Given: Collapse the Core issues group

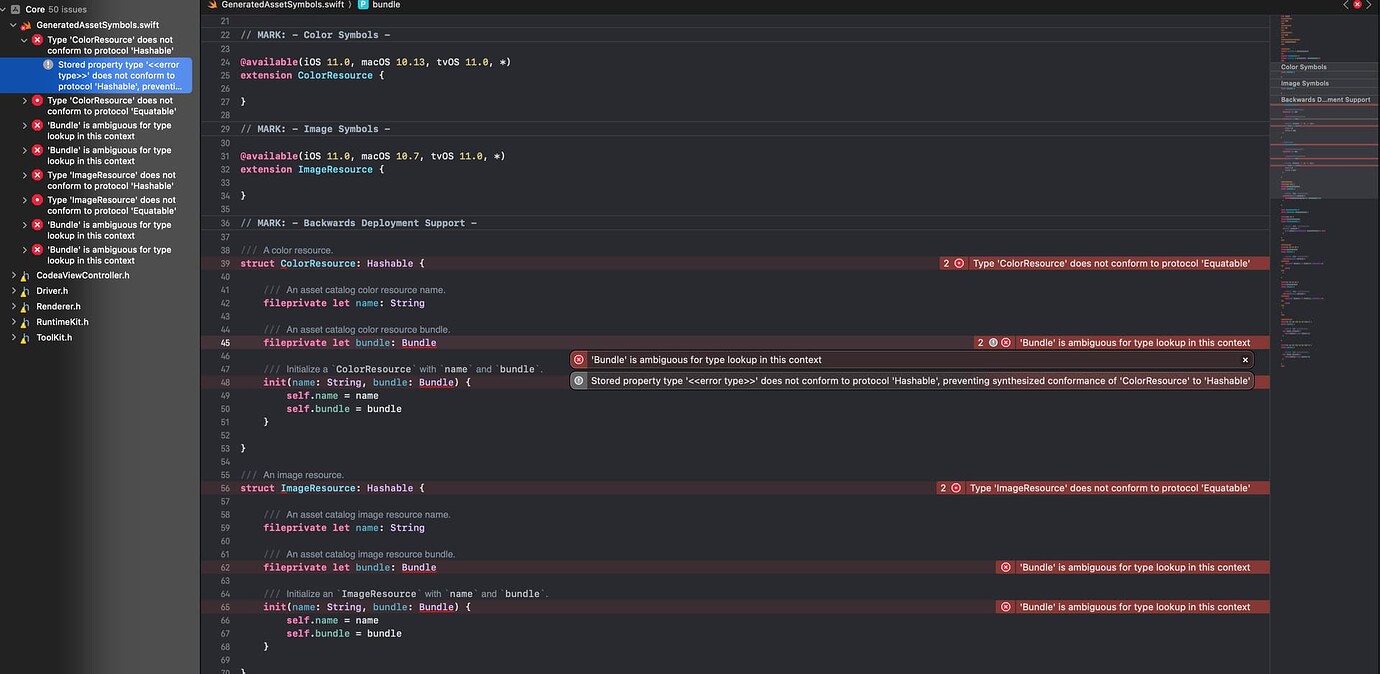Looking at the screenshot, I should click(x=4, y=9).
